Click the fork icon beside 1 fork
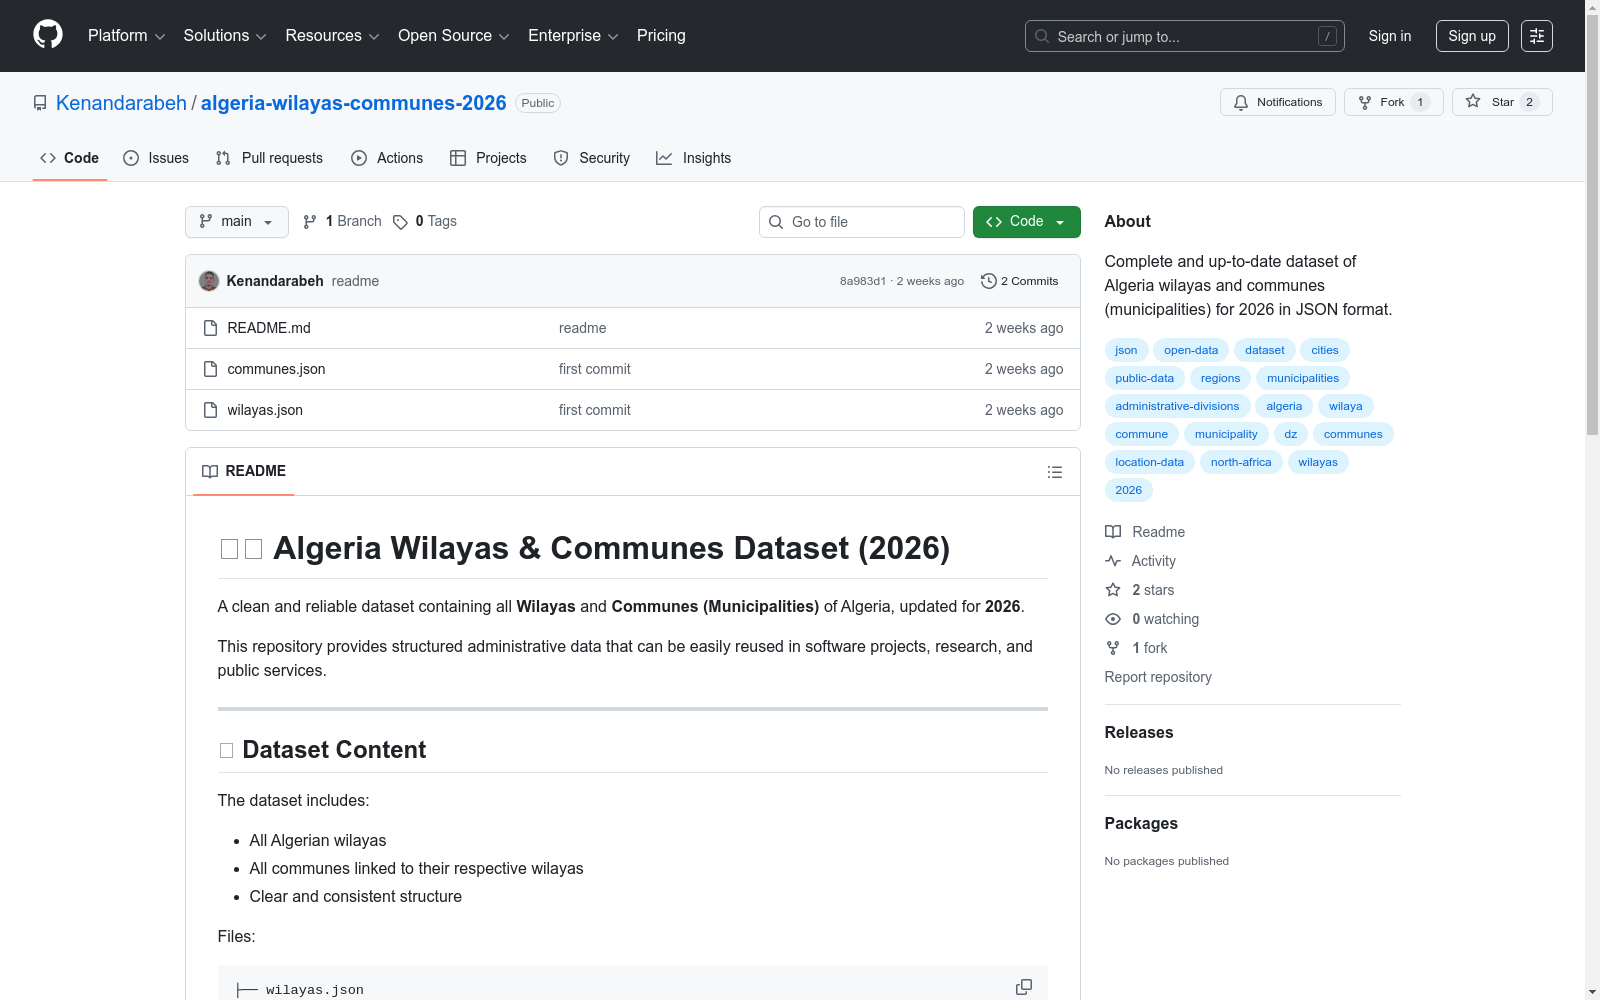 (x=1113, y=648)
